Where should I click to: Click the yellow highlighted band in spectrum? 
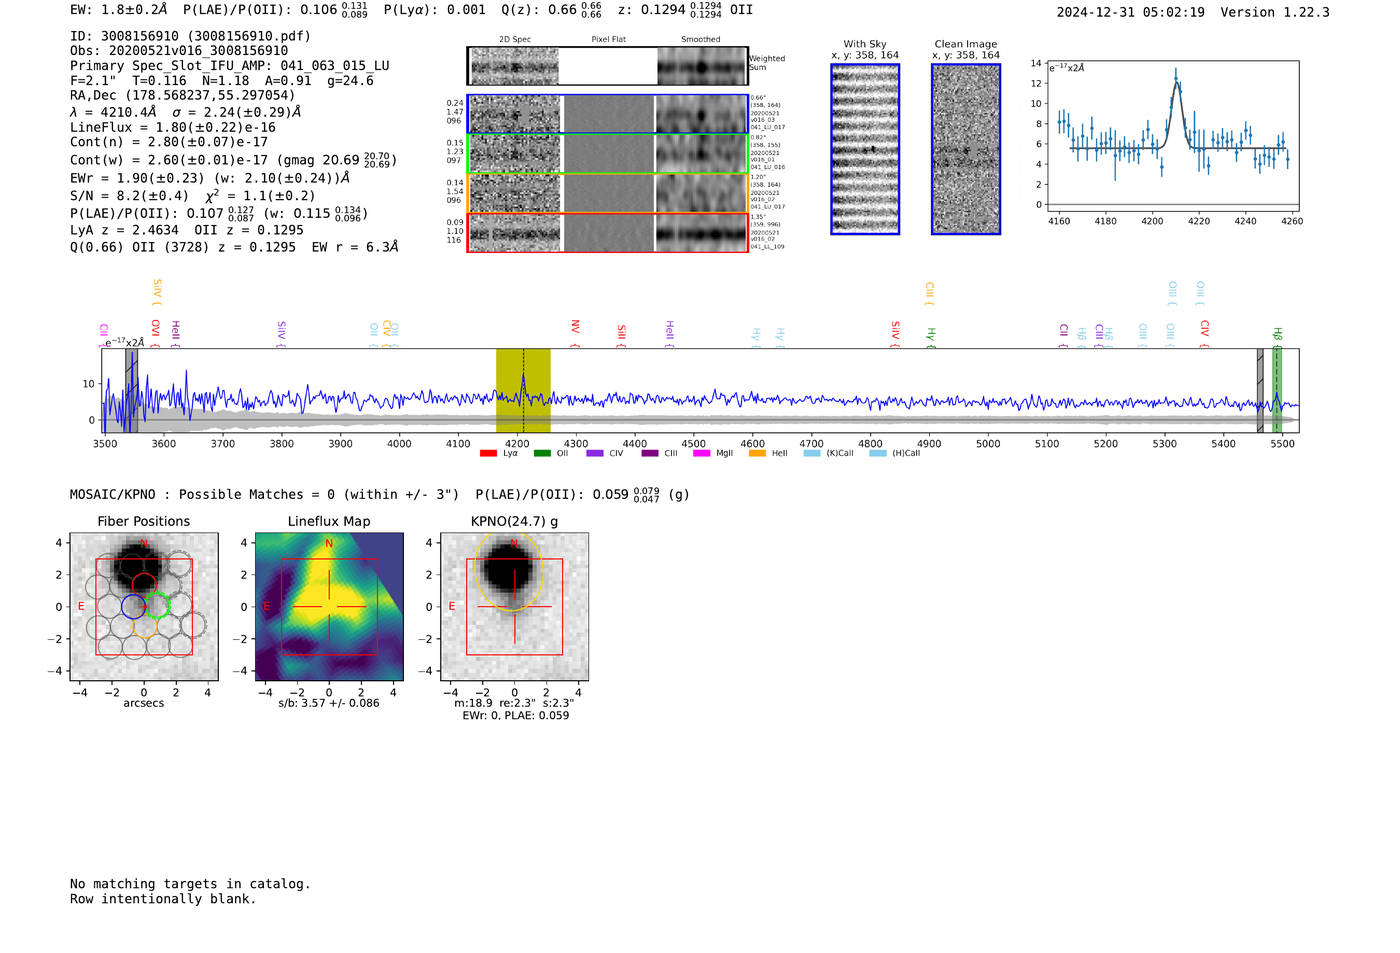click(x=523, y=390)
